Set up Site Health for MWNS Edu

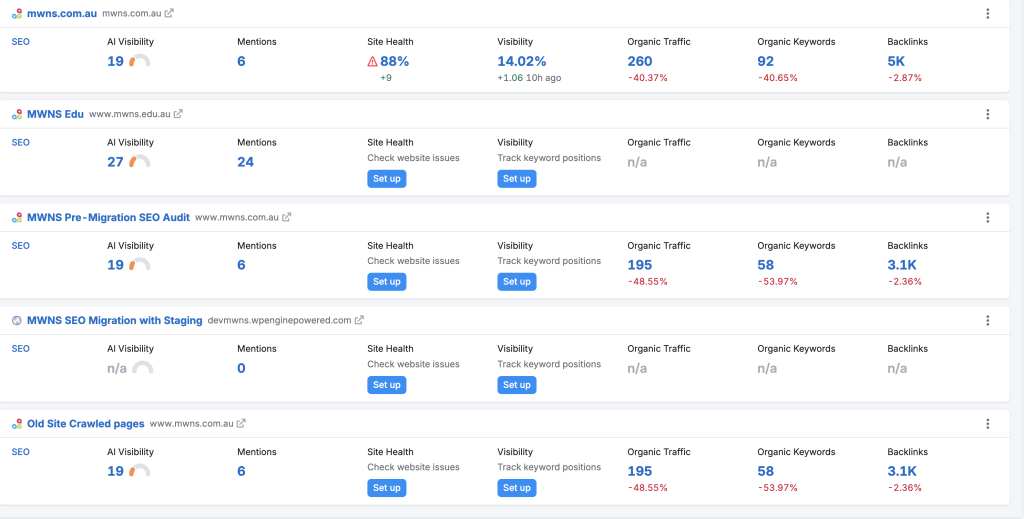pos(386,179)
